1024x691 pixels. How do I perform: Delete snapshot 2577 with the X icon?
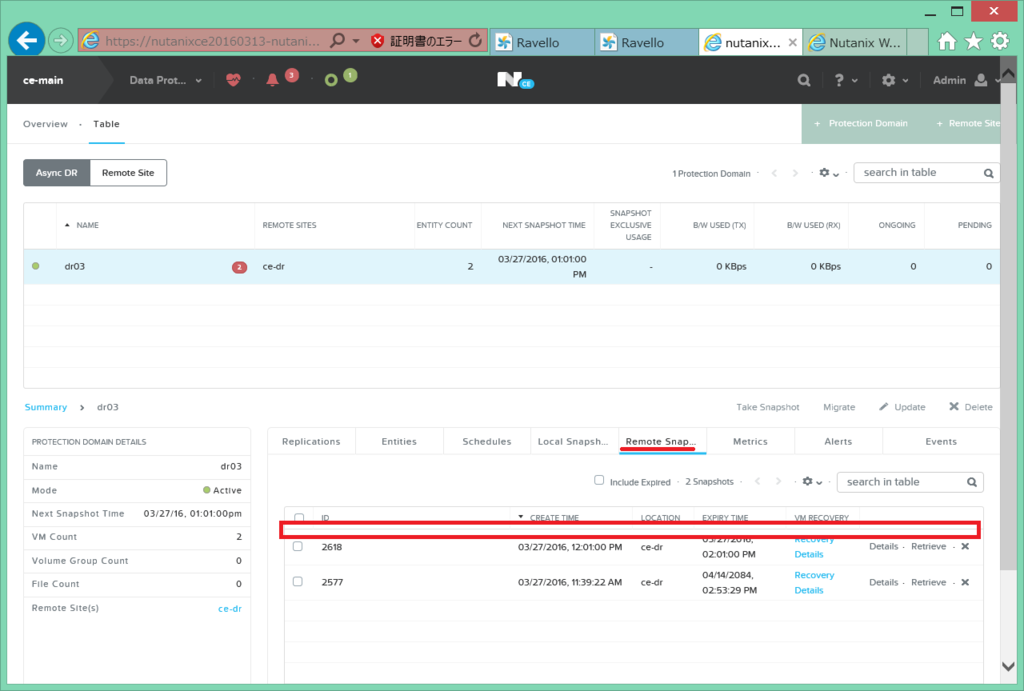[x=965, y=583]
